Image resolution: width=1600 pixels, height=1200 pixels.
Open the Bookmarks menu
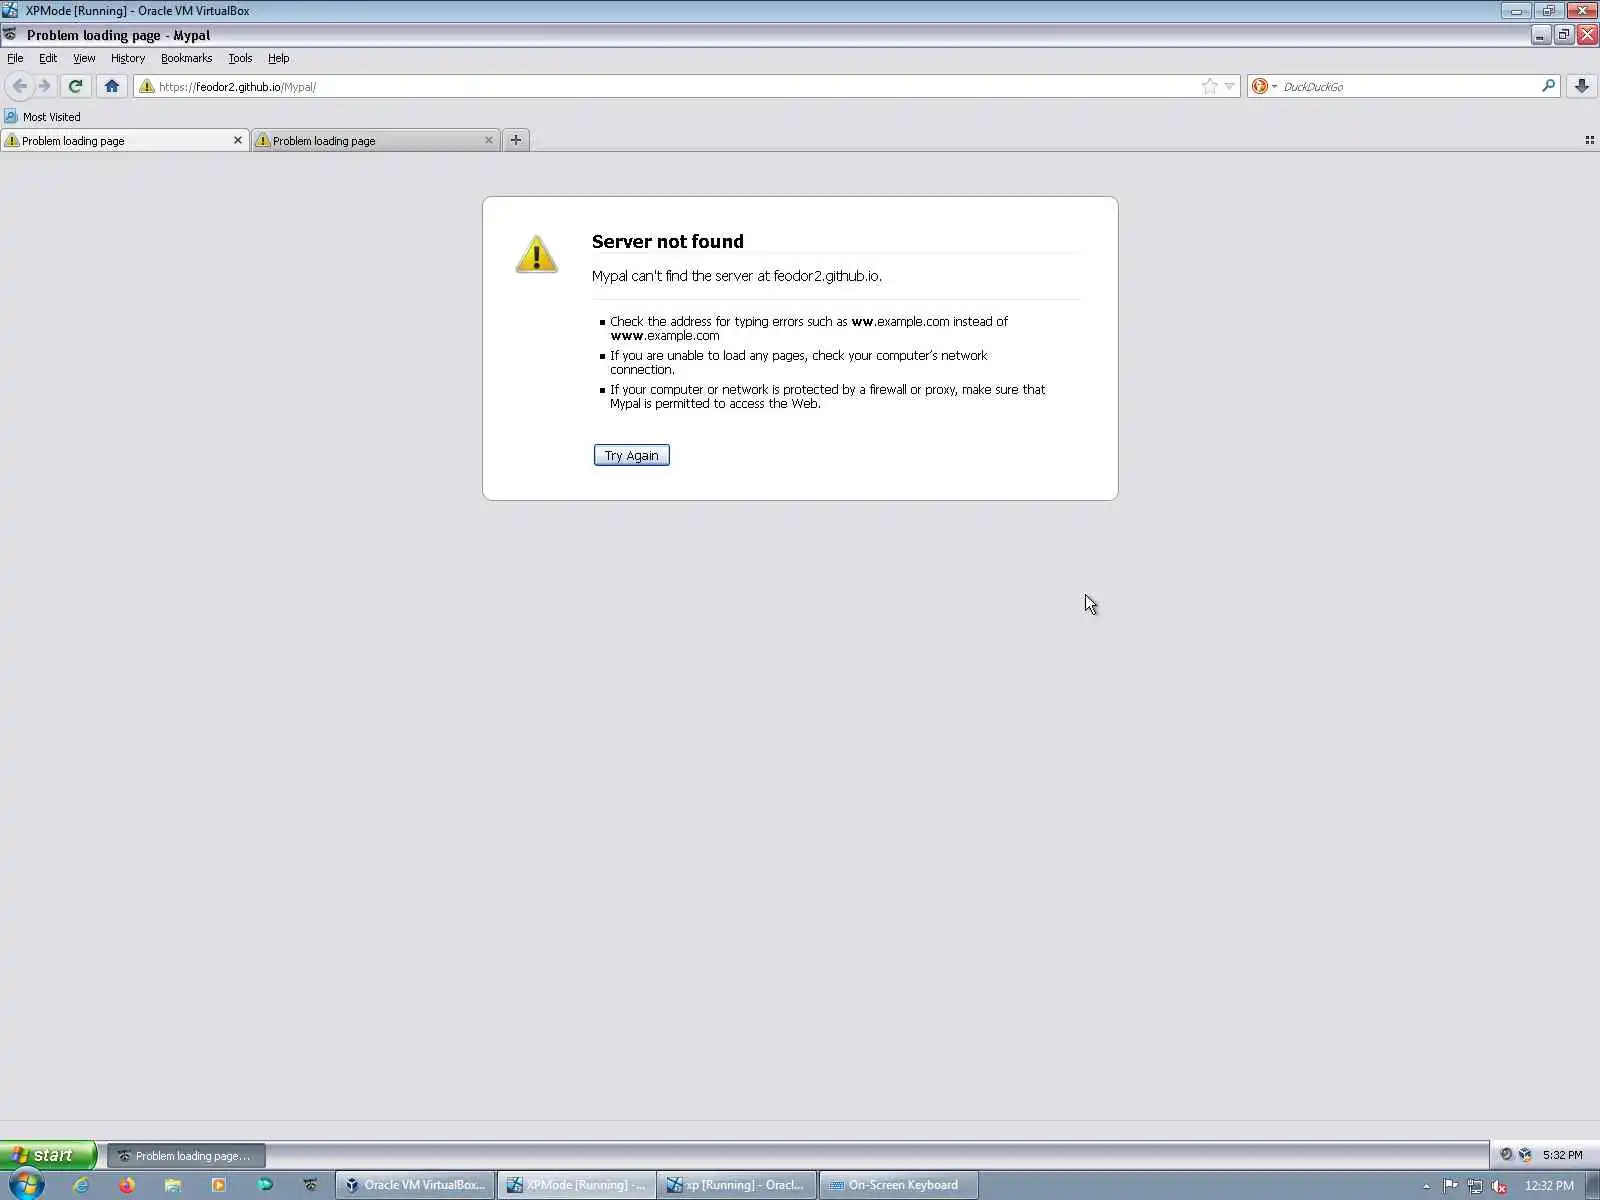[186, 58]
